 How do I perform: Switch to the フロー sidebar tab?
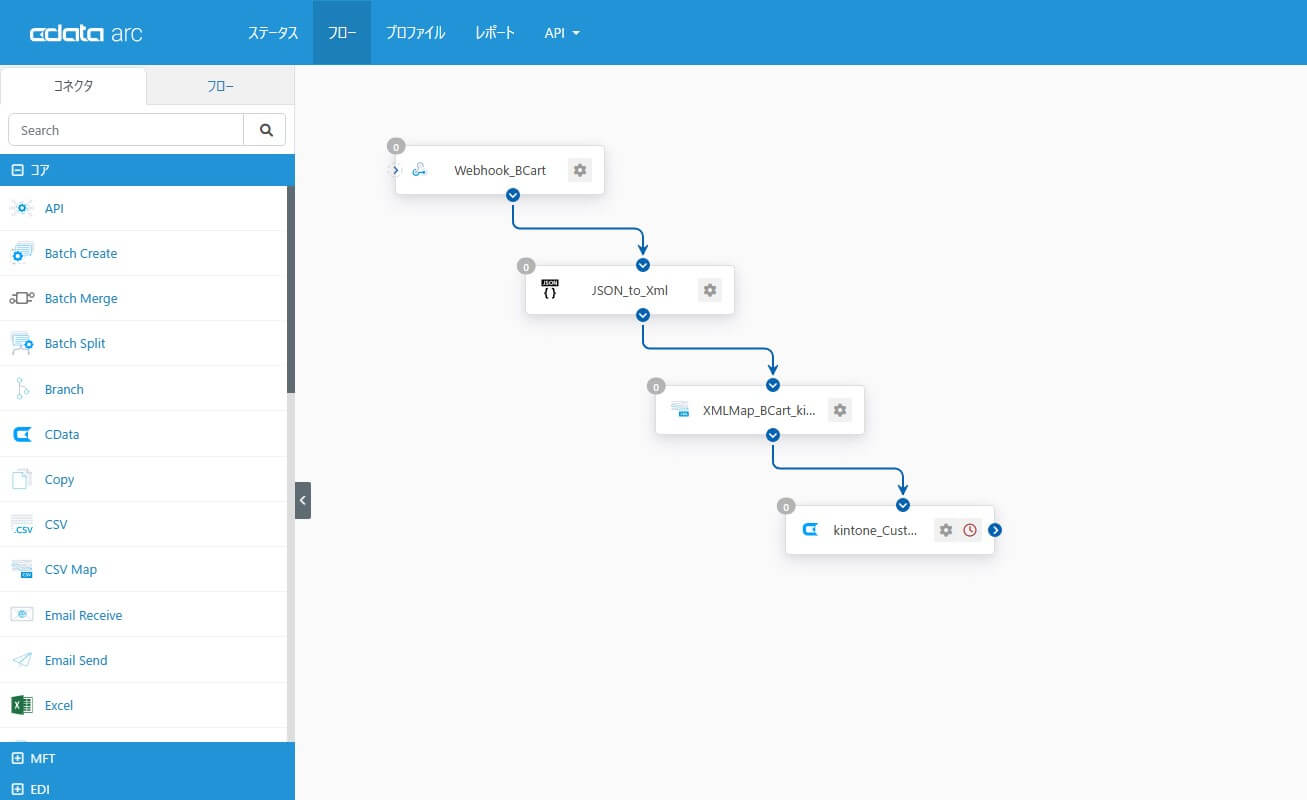(220, 86)
